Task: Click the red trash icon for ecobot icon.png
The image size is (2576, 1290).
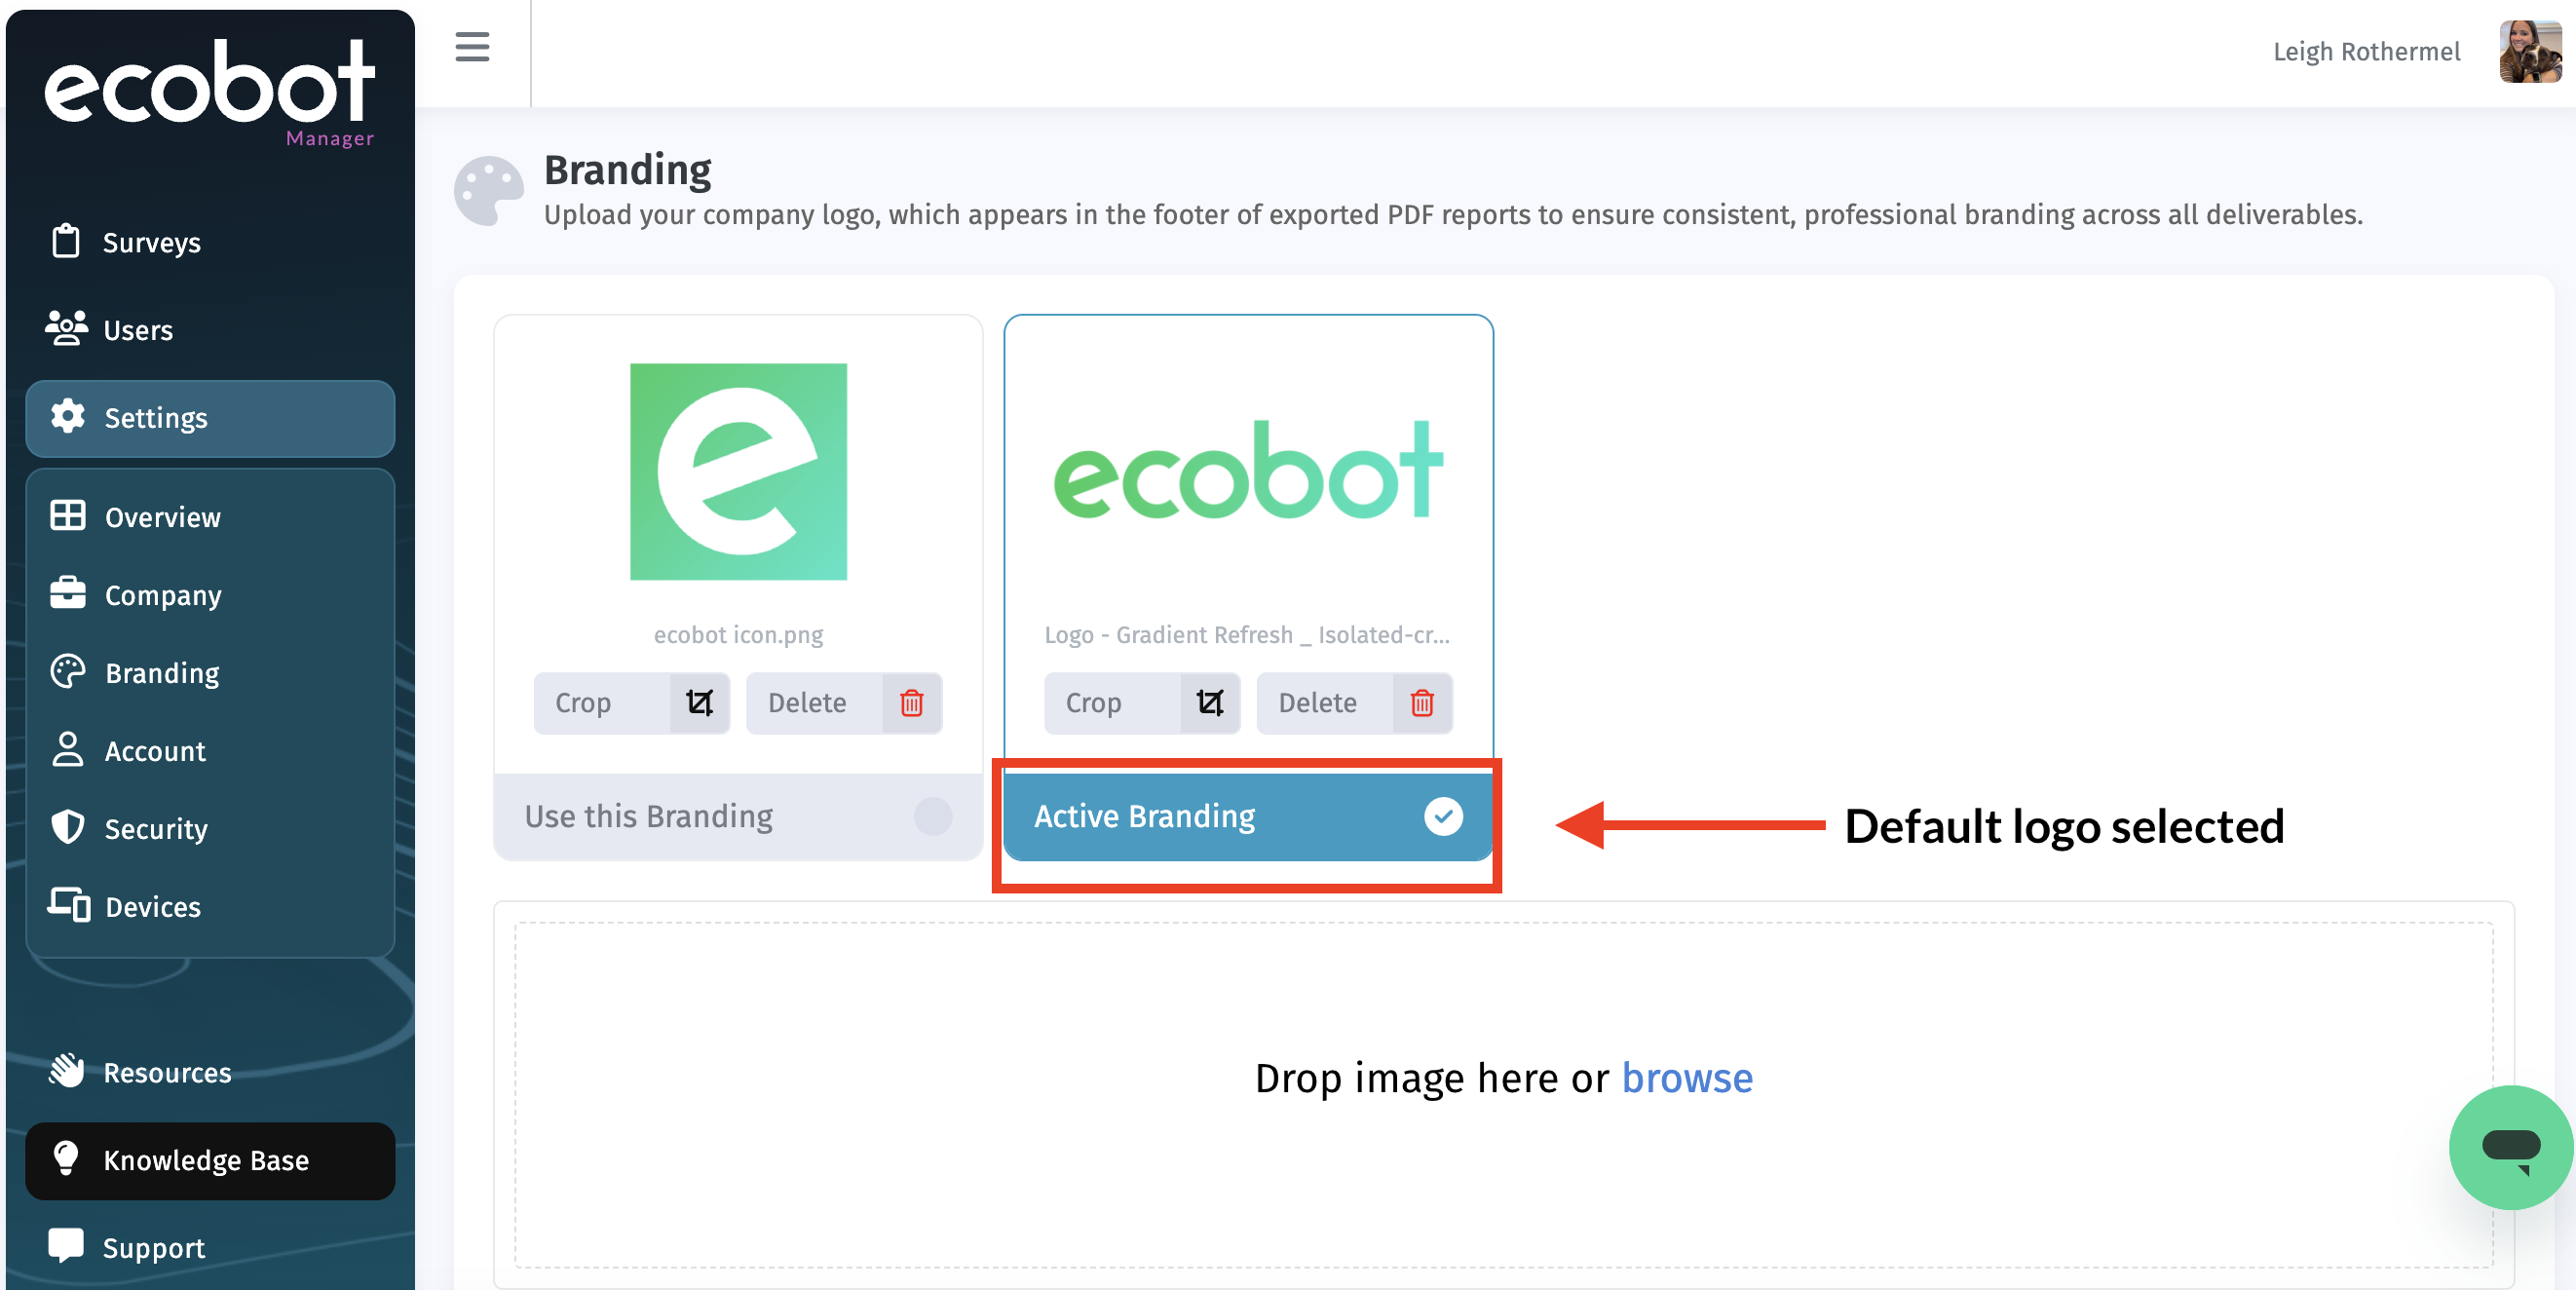Action: coord(911,703)
